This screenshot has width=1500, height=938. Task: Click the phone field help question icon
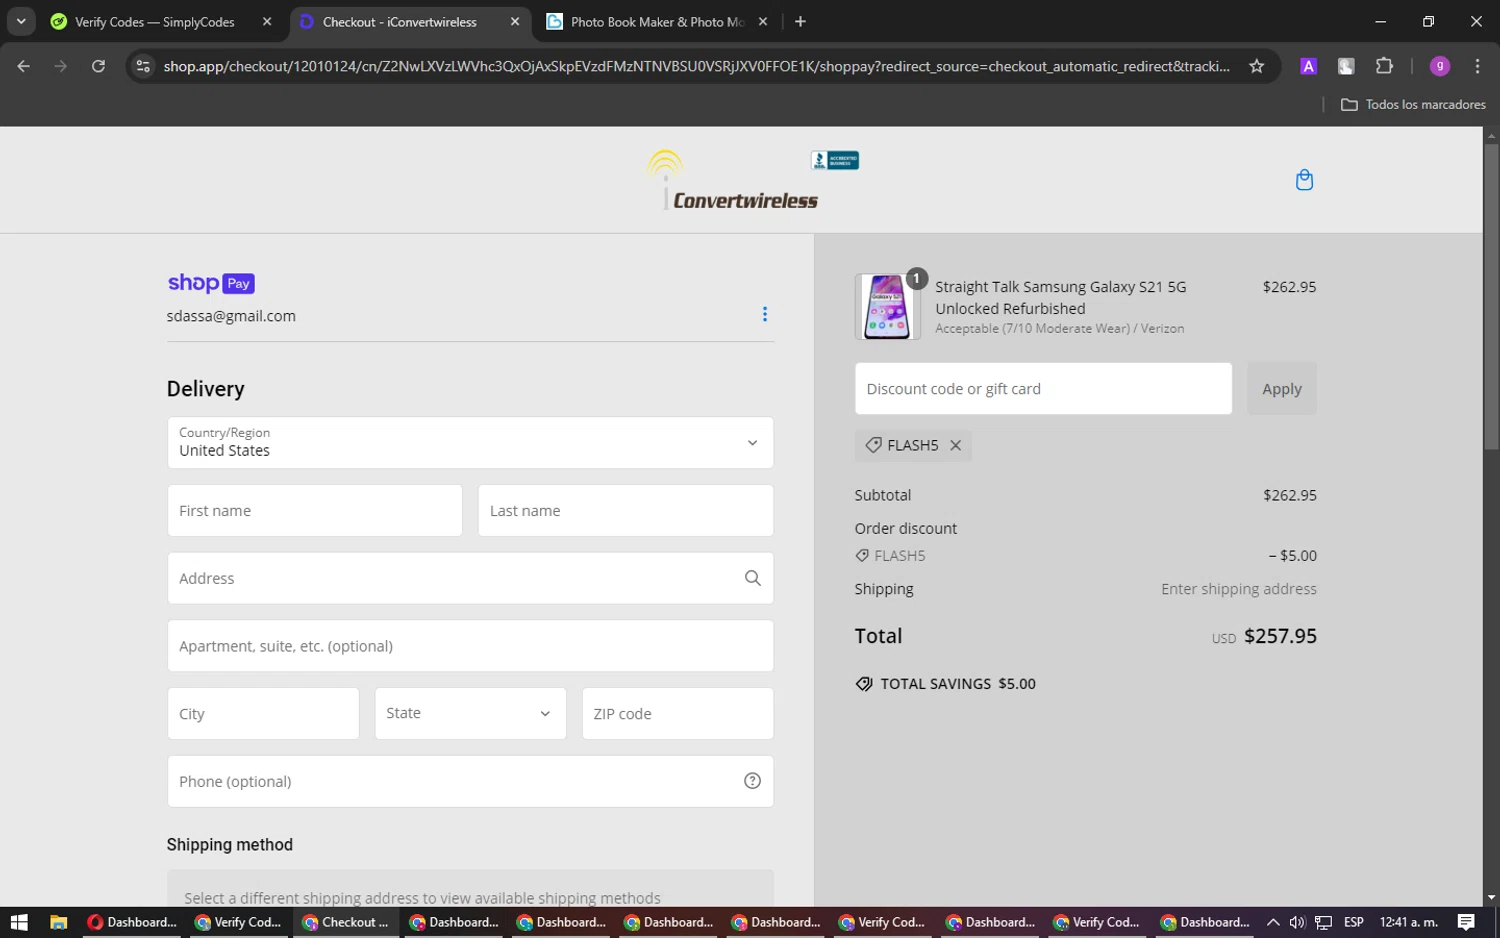752,781
